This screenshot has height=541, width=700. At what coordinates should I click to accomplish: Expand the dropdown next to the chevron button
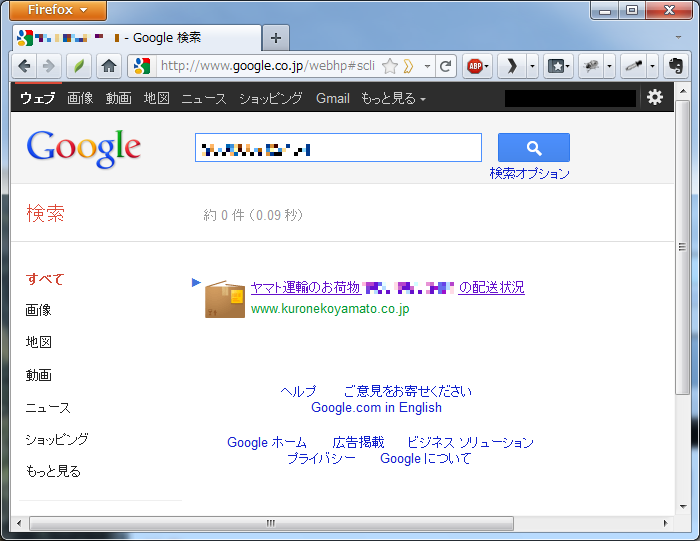pos(532,67)
